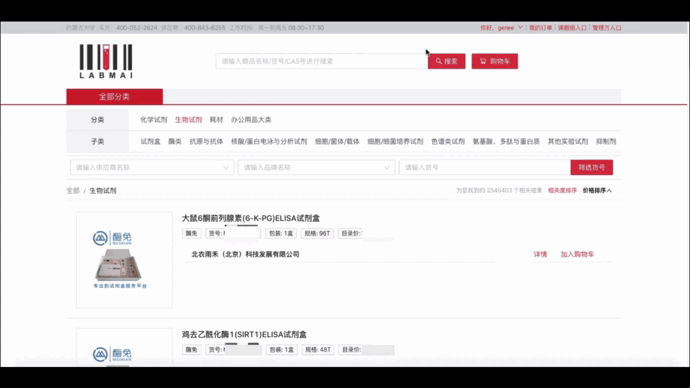Click the 规格: 48T tag
Screen dimensions: 690x388
tap(318, 350)
